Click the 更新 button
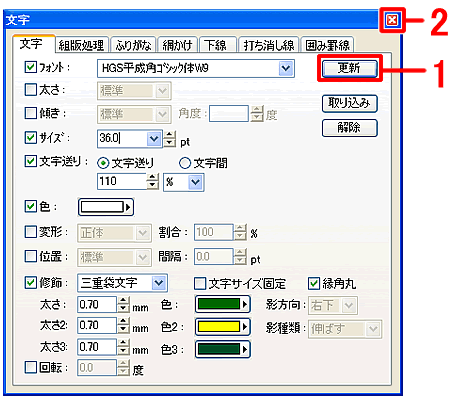The width and height of the screenshot is (450, 402). [x=349, y=68]
